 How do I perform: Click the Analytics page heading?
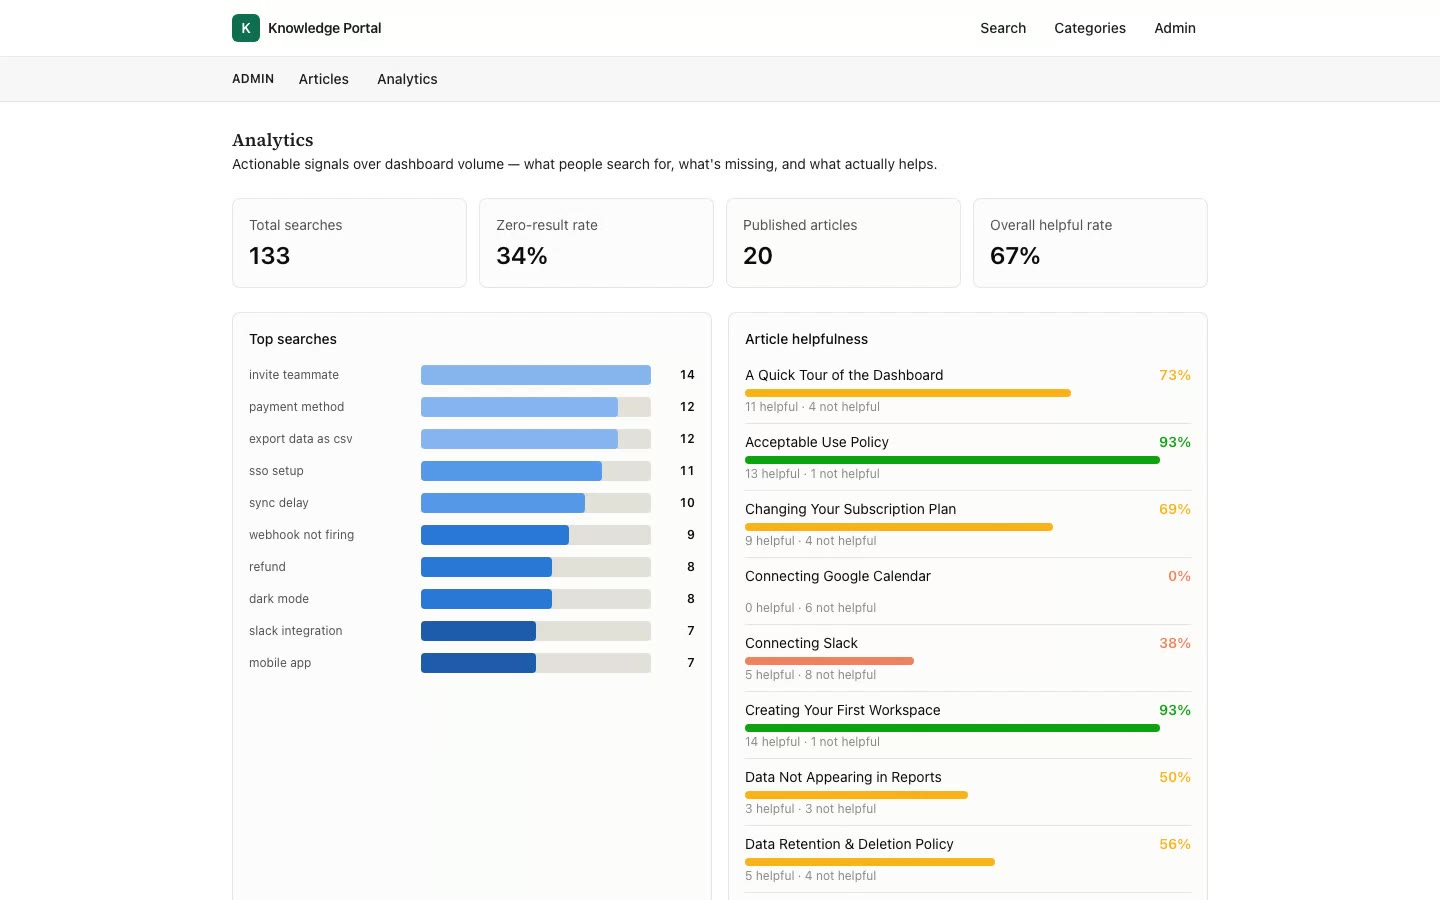(x=273, y=140)
